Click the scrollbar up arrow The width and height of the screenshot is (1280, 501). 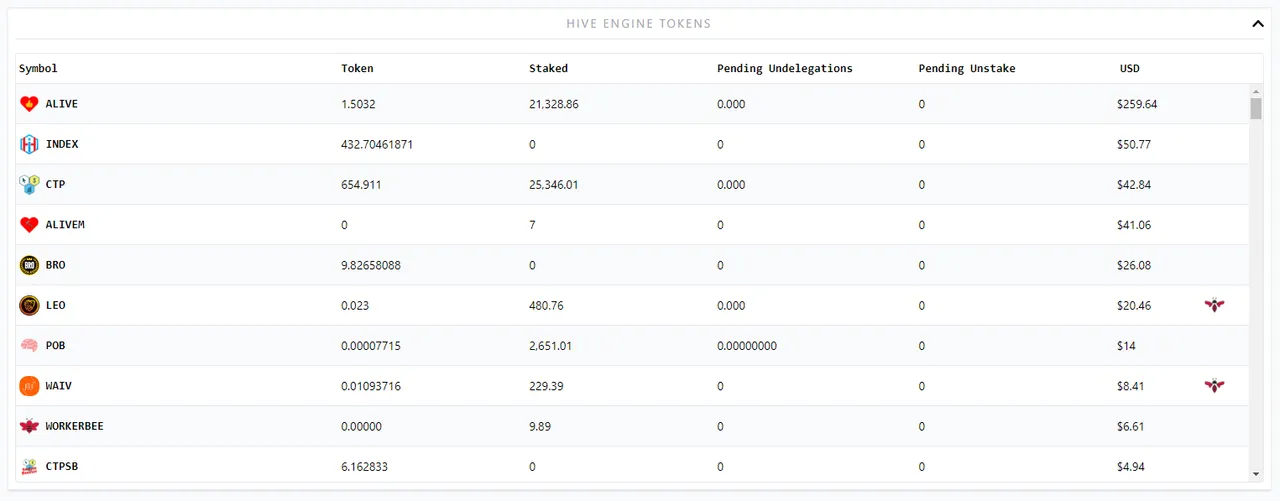(x=1256, y=90)
